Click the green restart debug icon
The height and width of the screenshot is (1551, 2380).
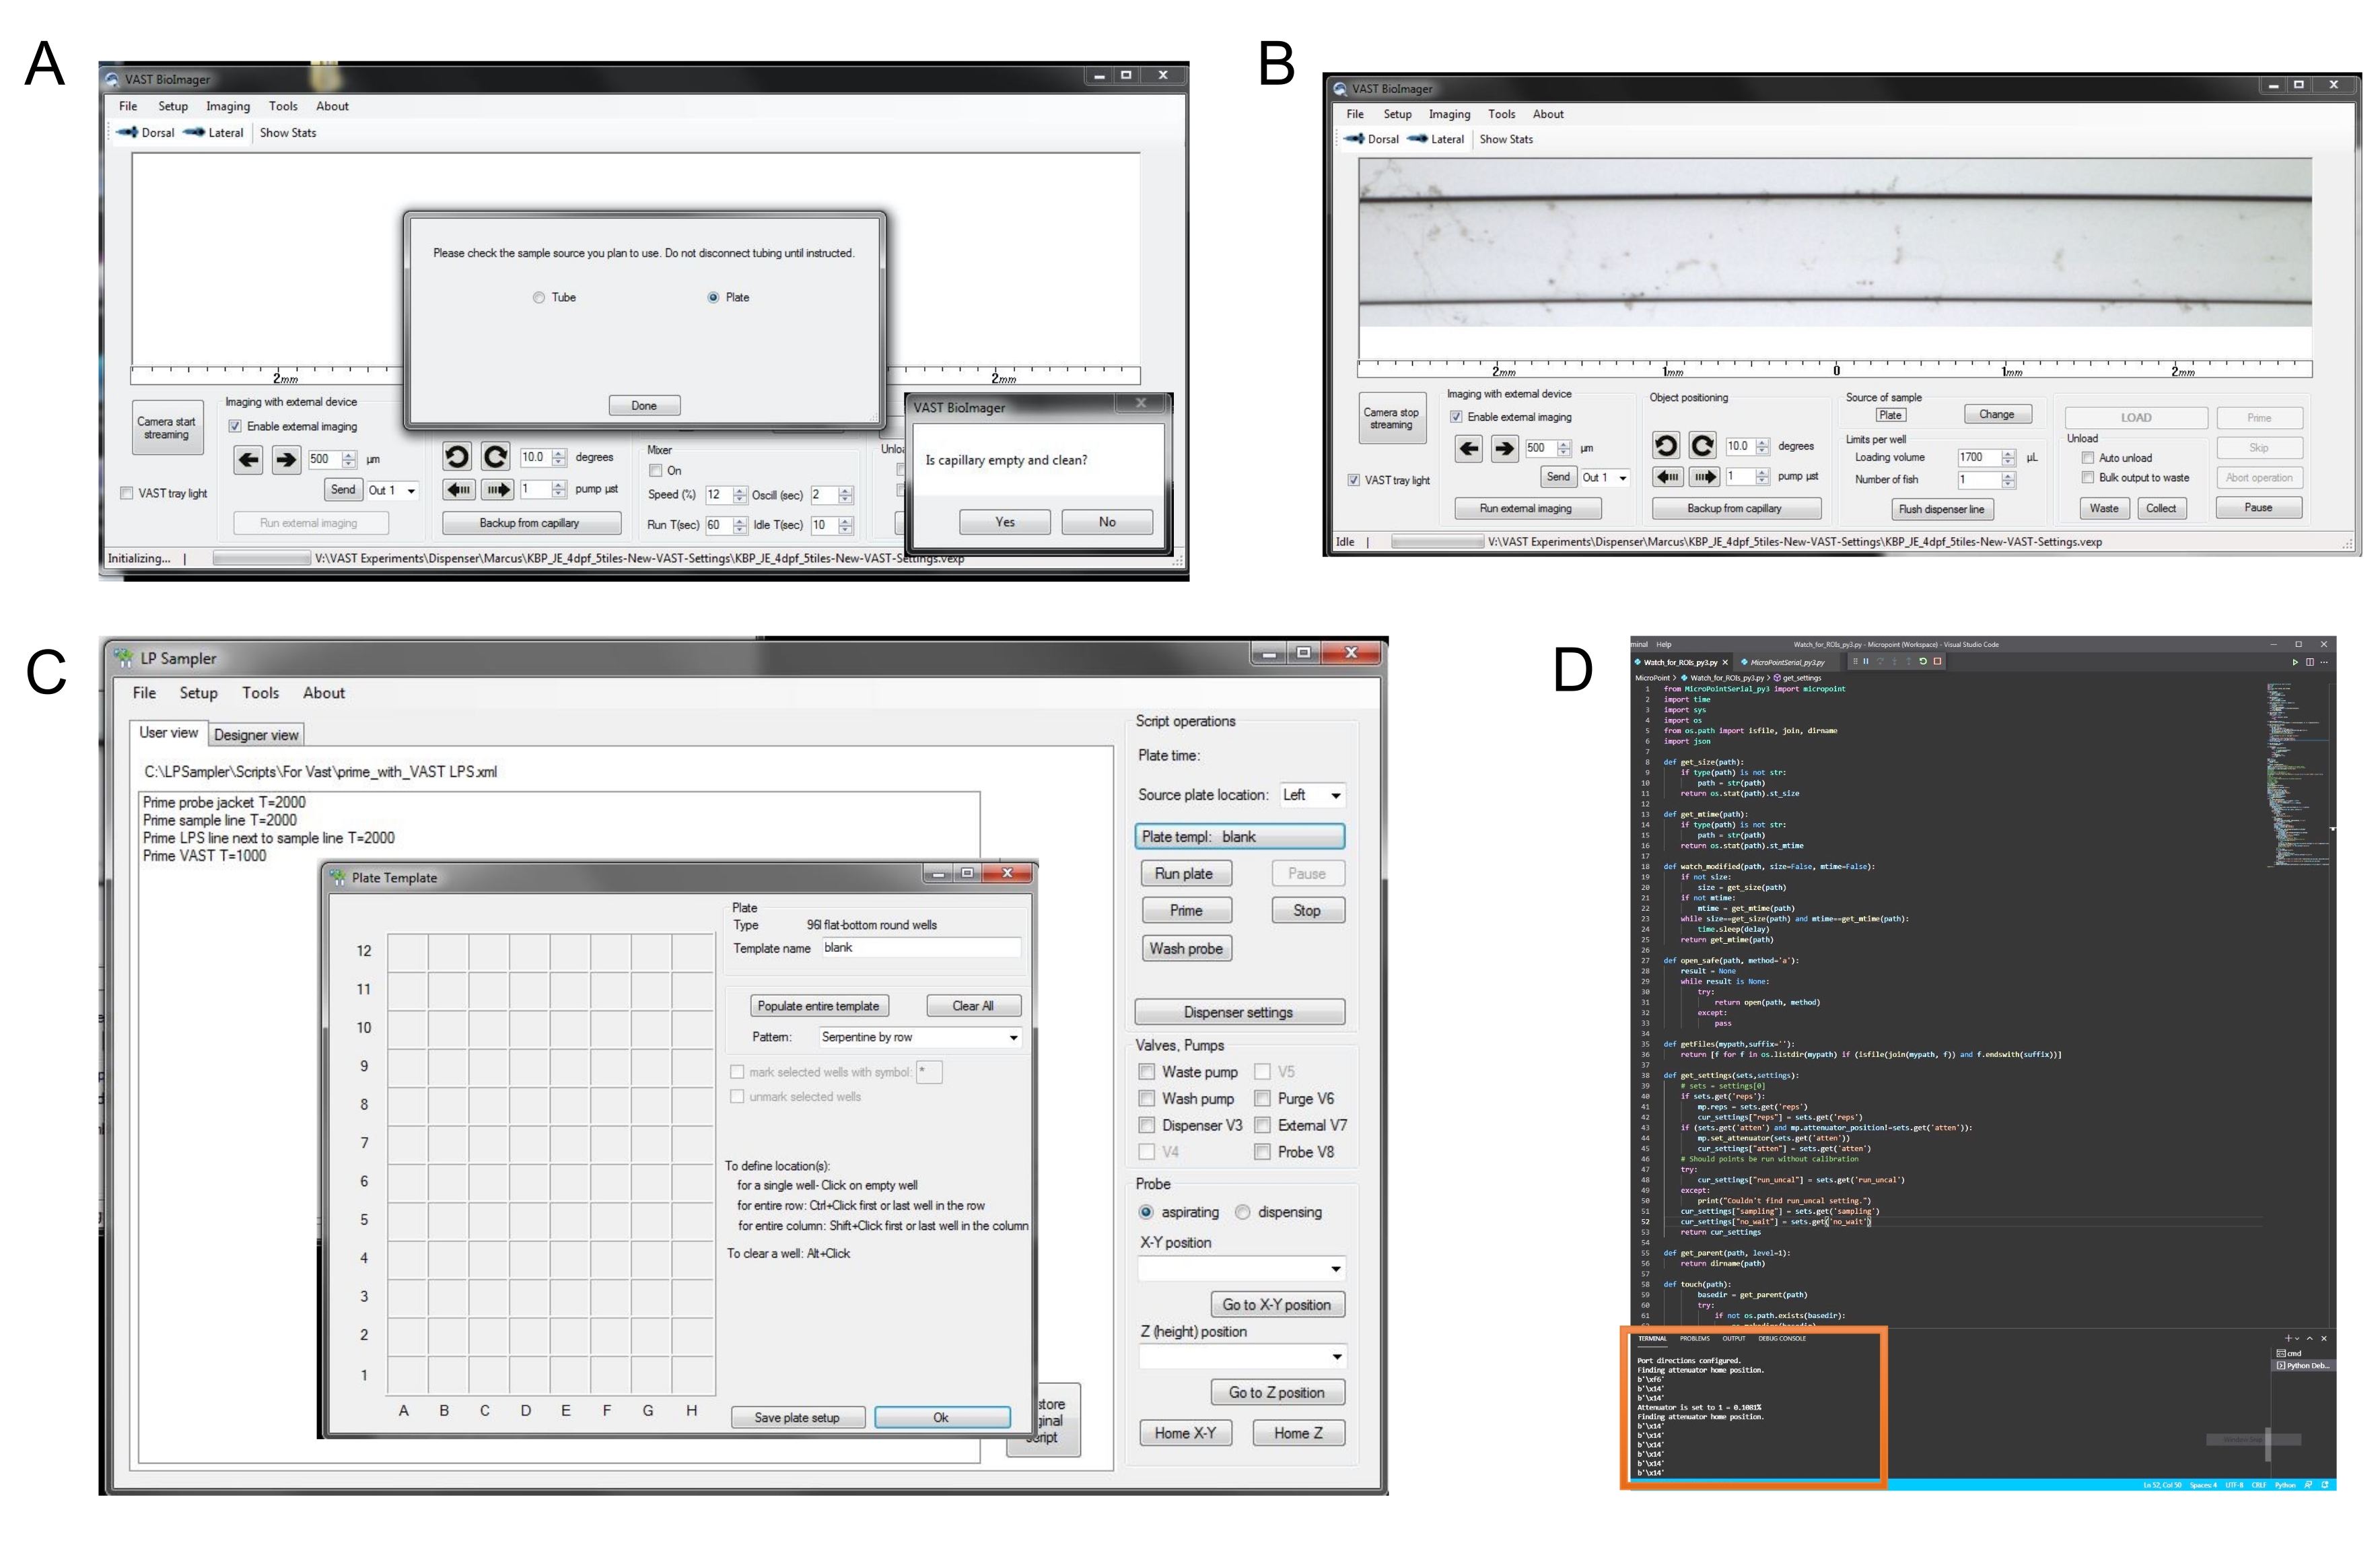[1923, 661]
